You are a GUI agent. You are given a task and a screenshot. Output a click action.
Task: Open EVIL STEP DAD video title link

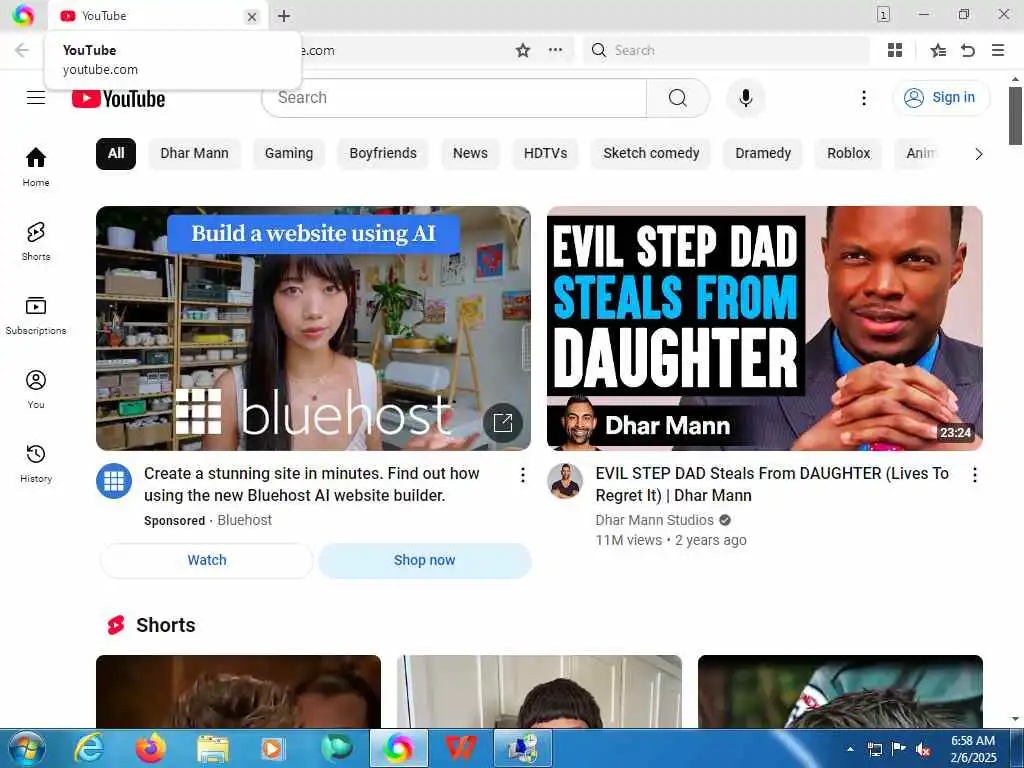pyautogui.click(x=772, y=484)
